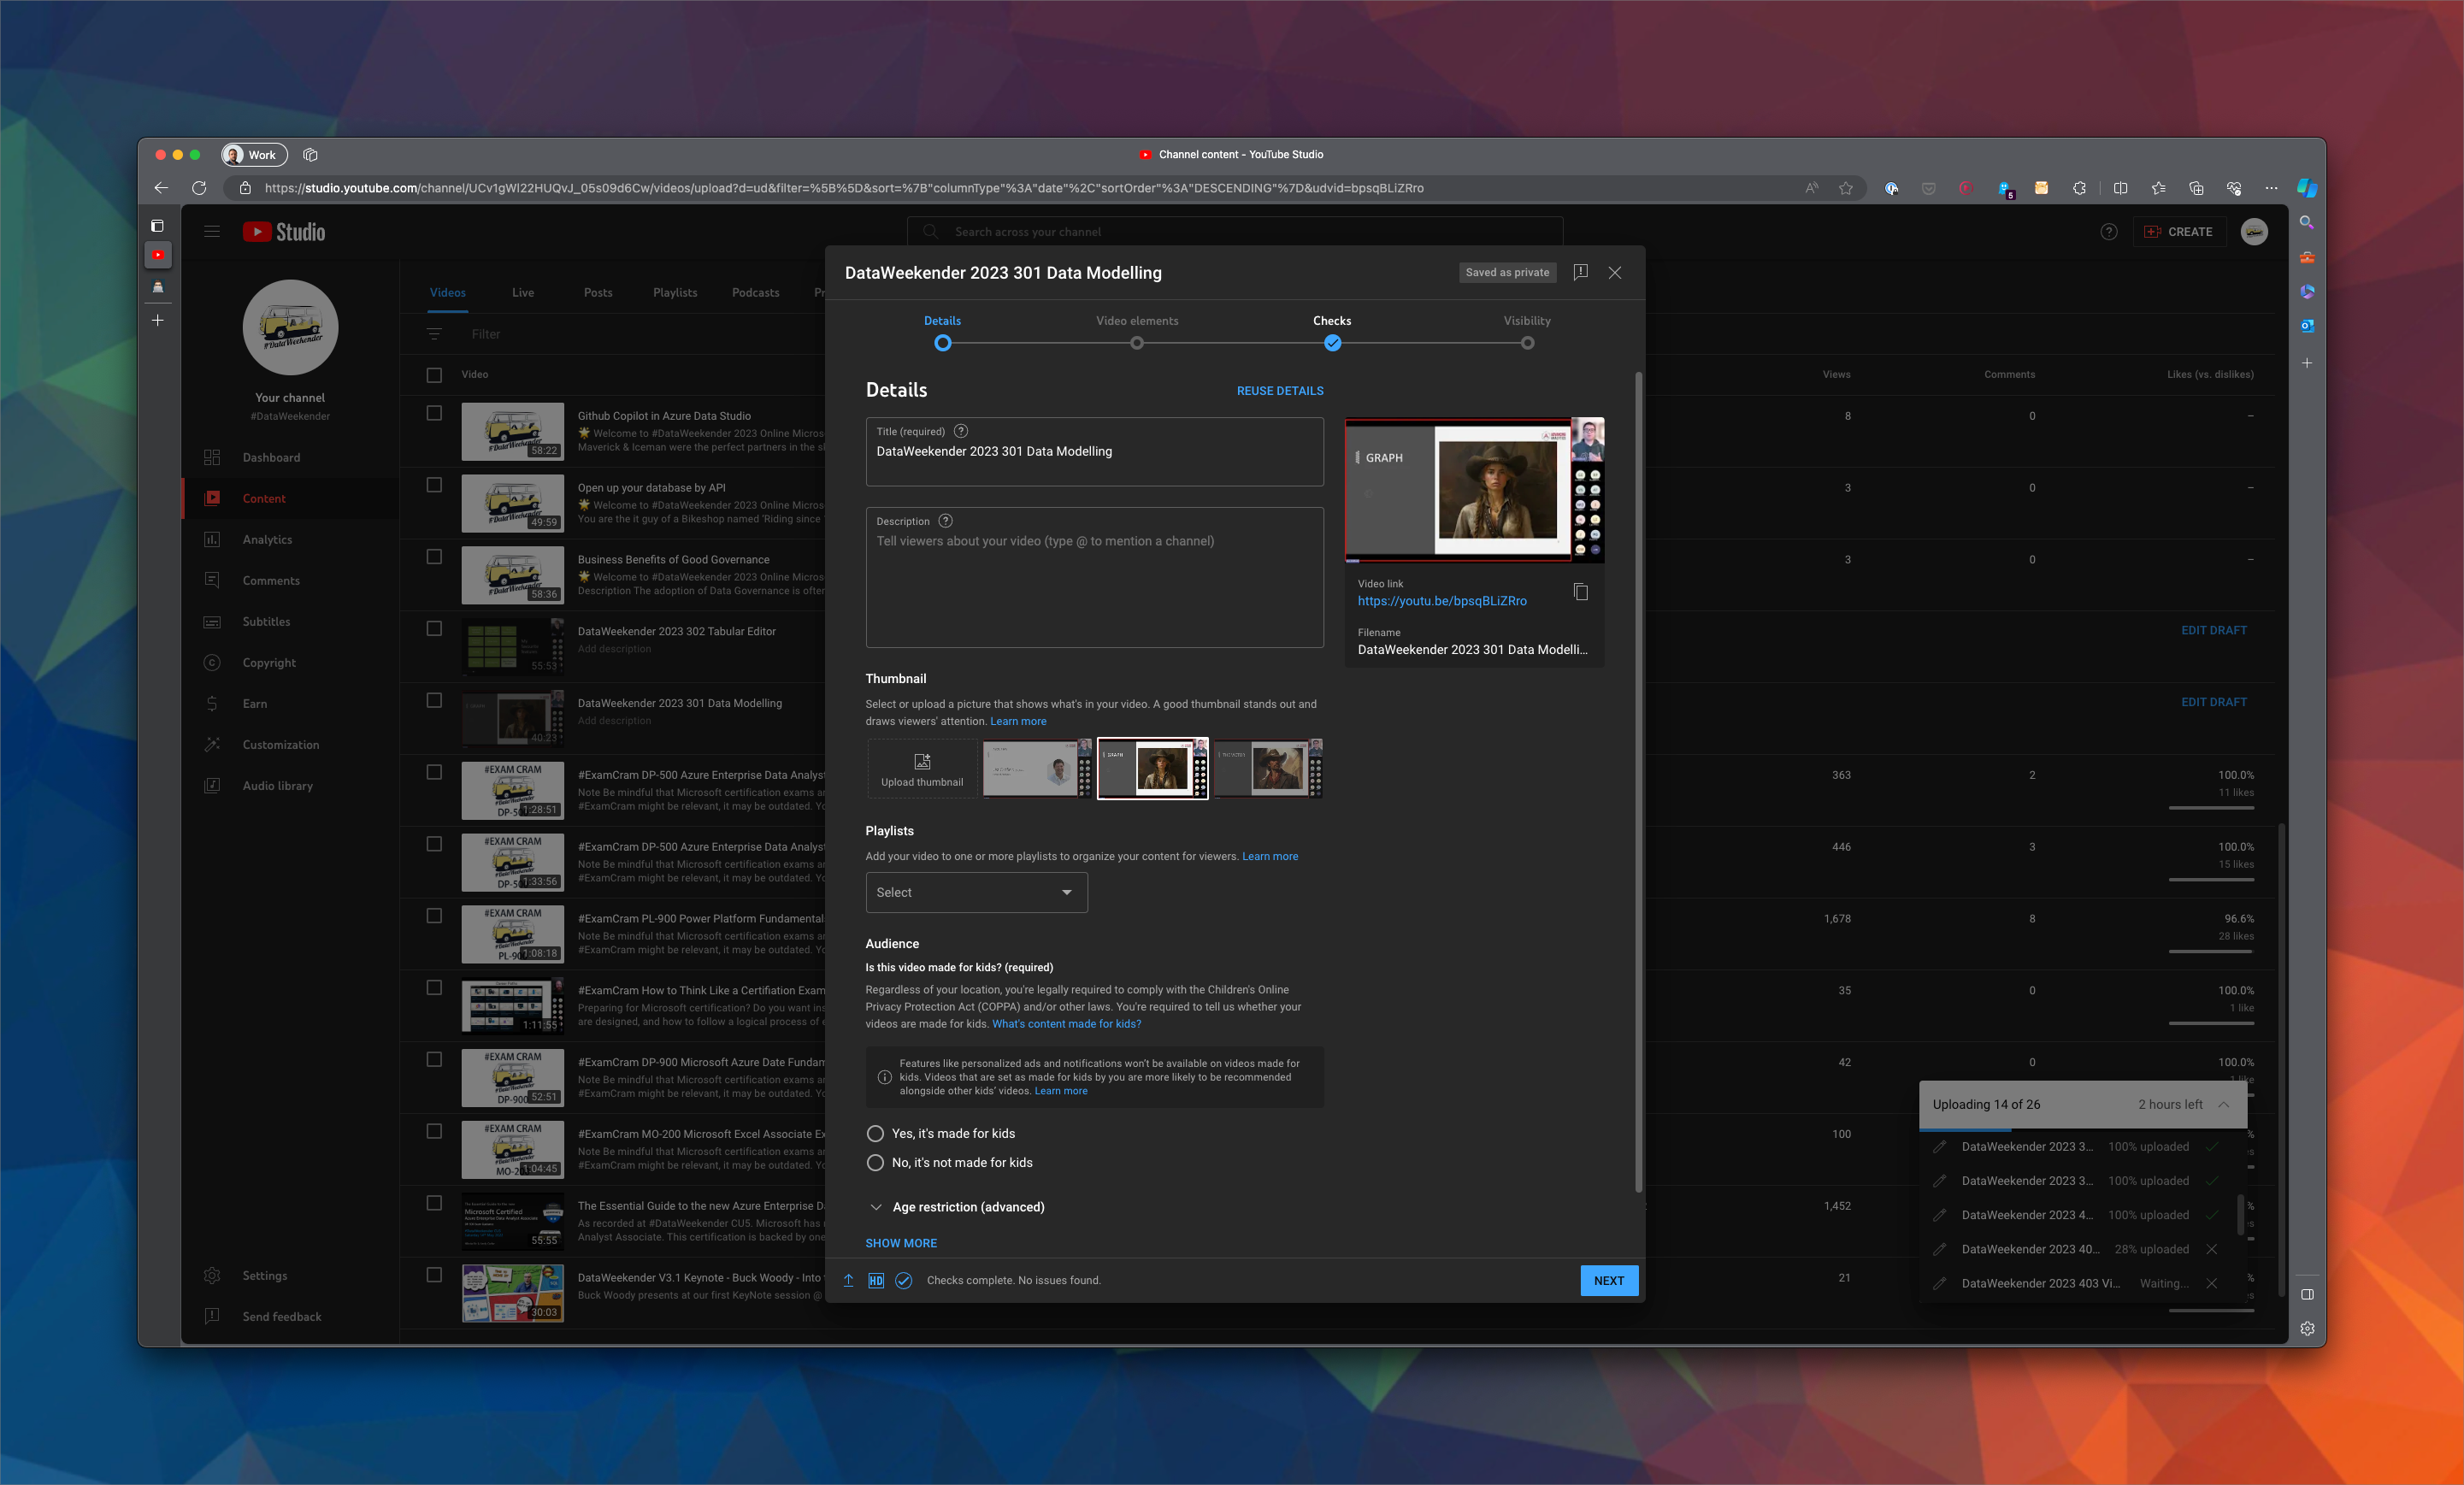This screenshot has height=1485, width=2464.
Task: Open the Copyright section in the sidebar
Action: pos(268,662)
